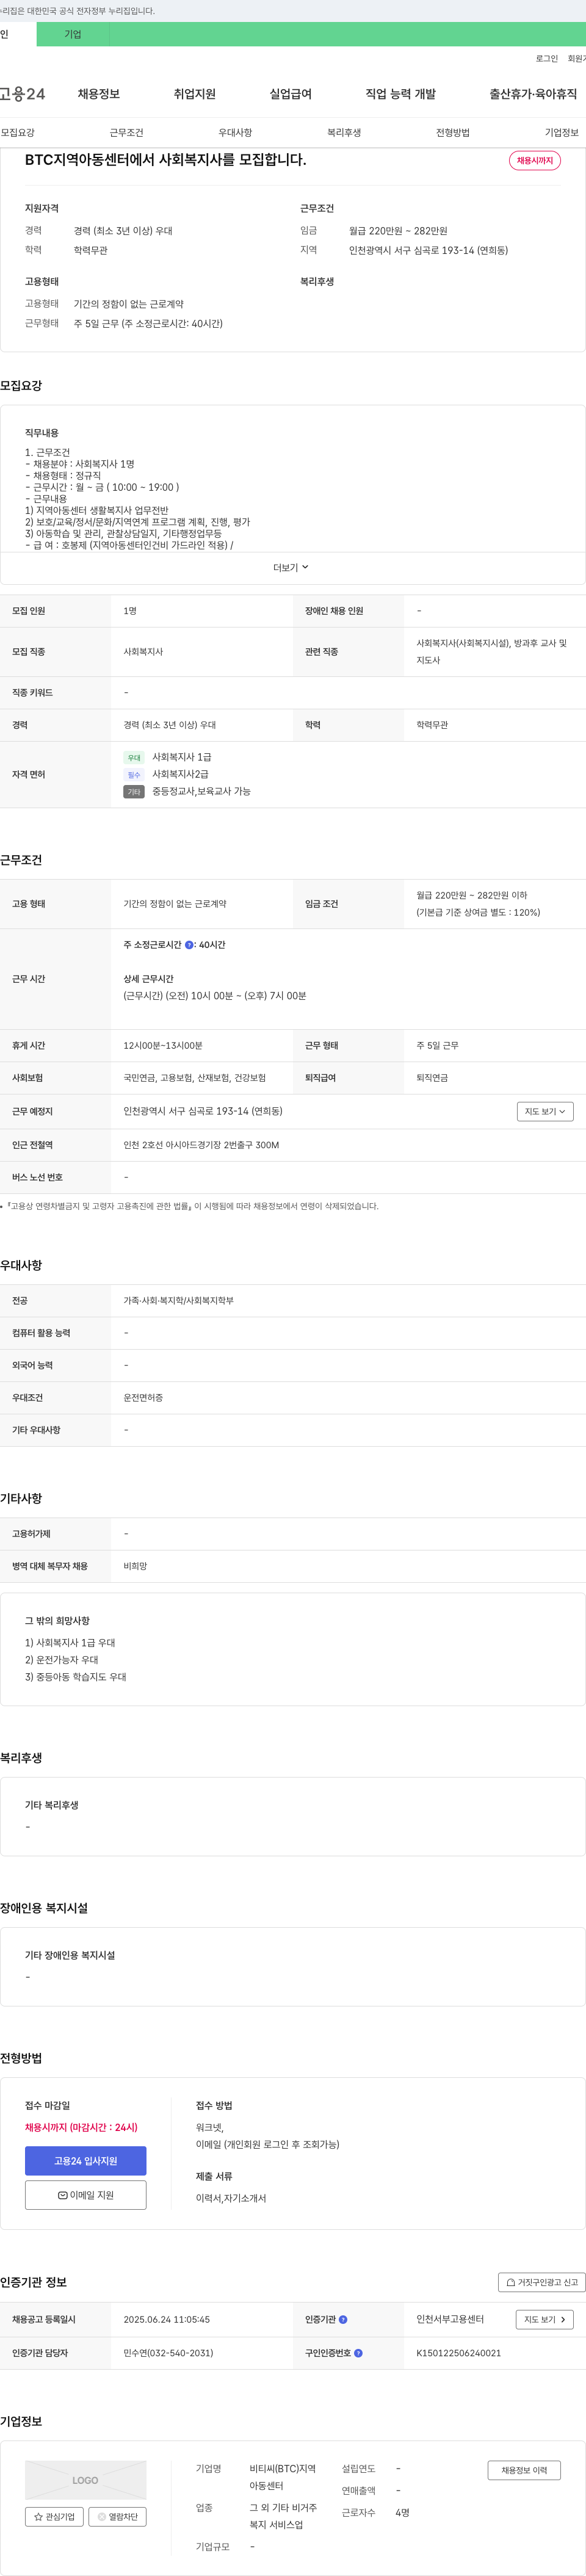Click the 기타 badge by 중등정교사,보육교사 가능

(x=134, y=792)
